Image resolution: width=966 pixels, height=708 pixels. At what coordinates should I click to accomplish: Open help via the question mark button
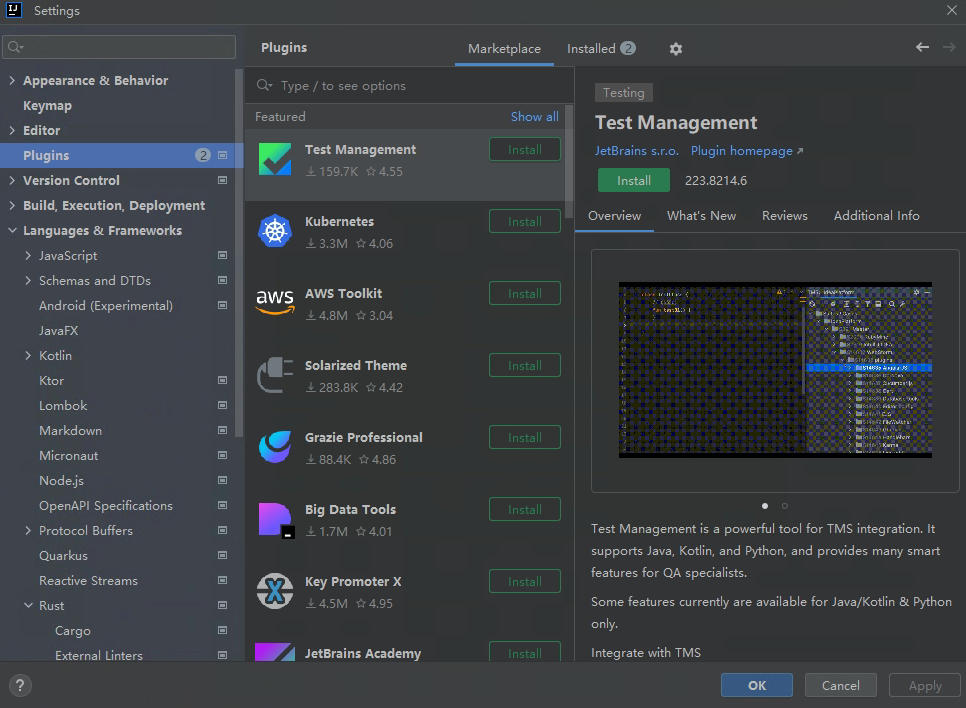(x=20, y=685)
